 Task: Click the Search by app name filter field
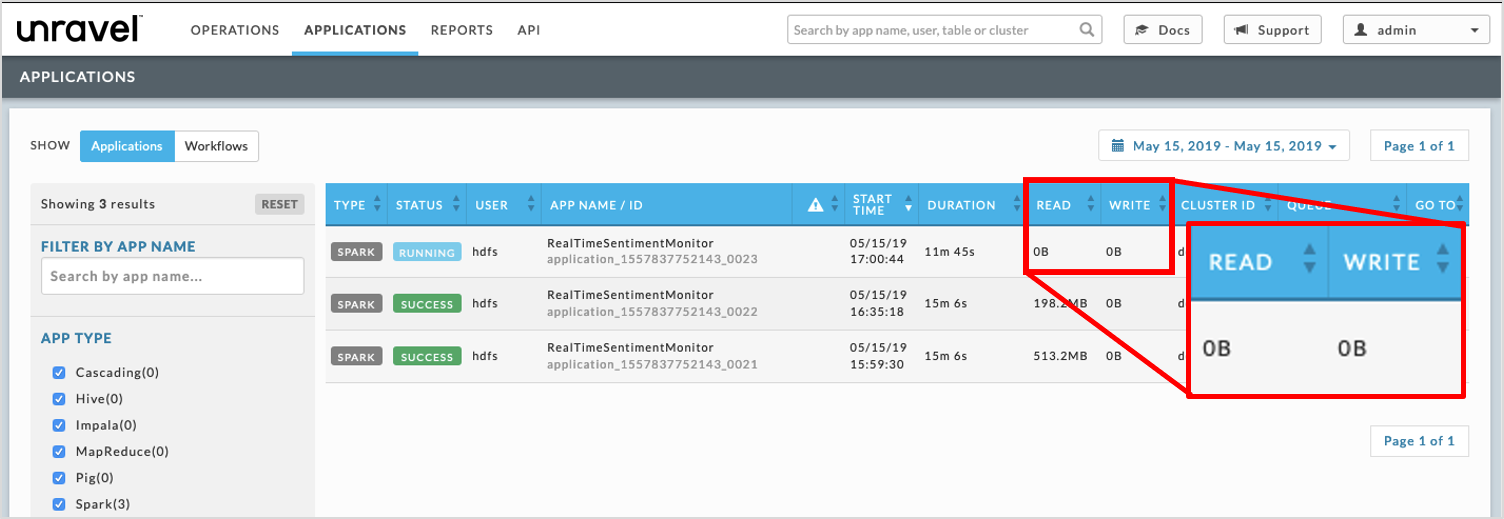point(172,276)
